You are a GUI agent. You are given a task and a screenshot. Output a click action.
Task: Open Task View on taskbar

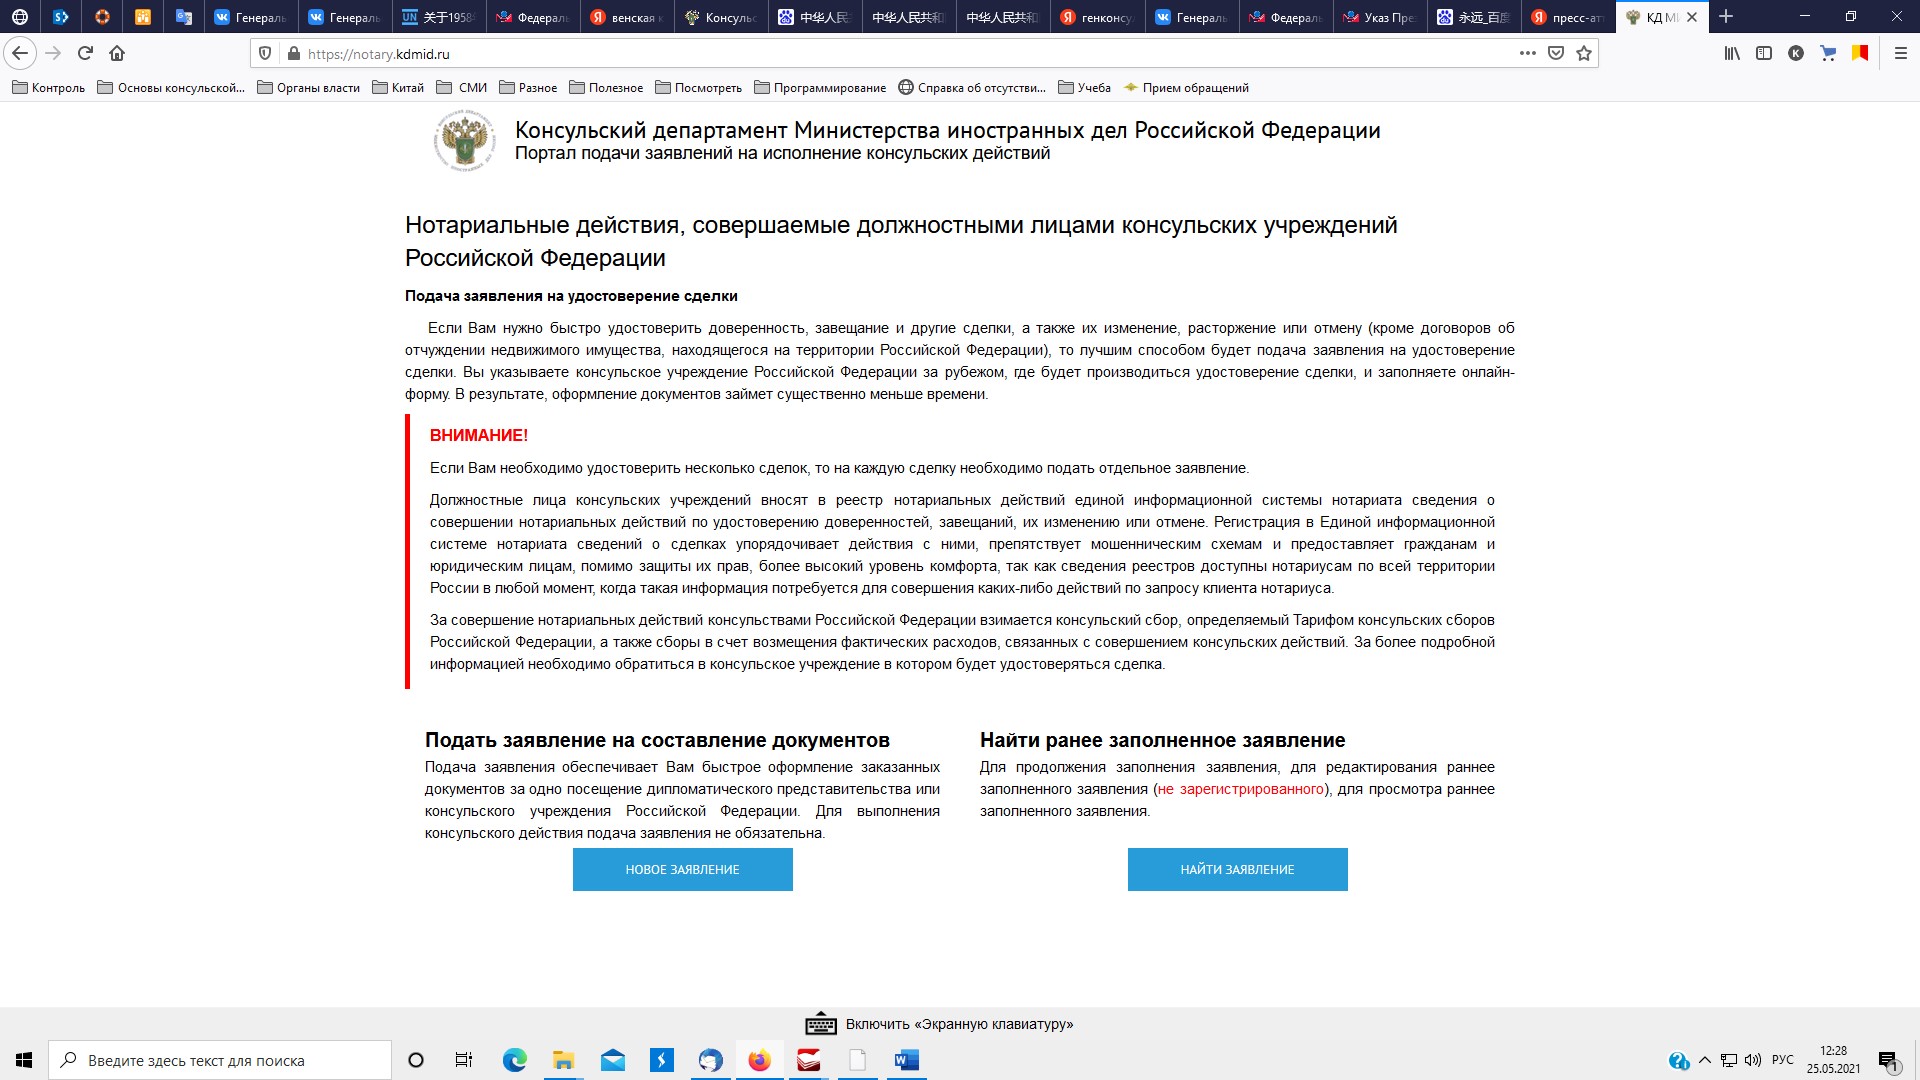[x=464, y=1060]
